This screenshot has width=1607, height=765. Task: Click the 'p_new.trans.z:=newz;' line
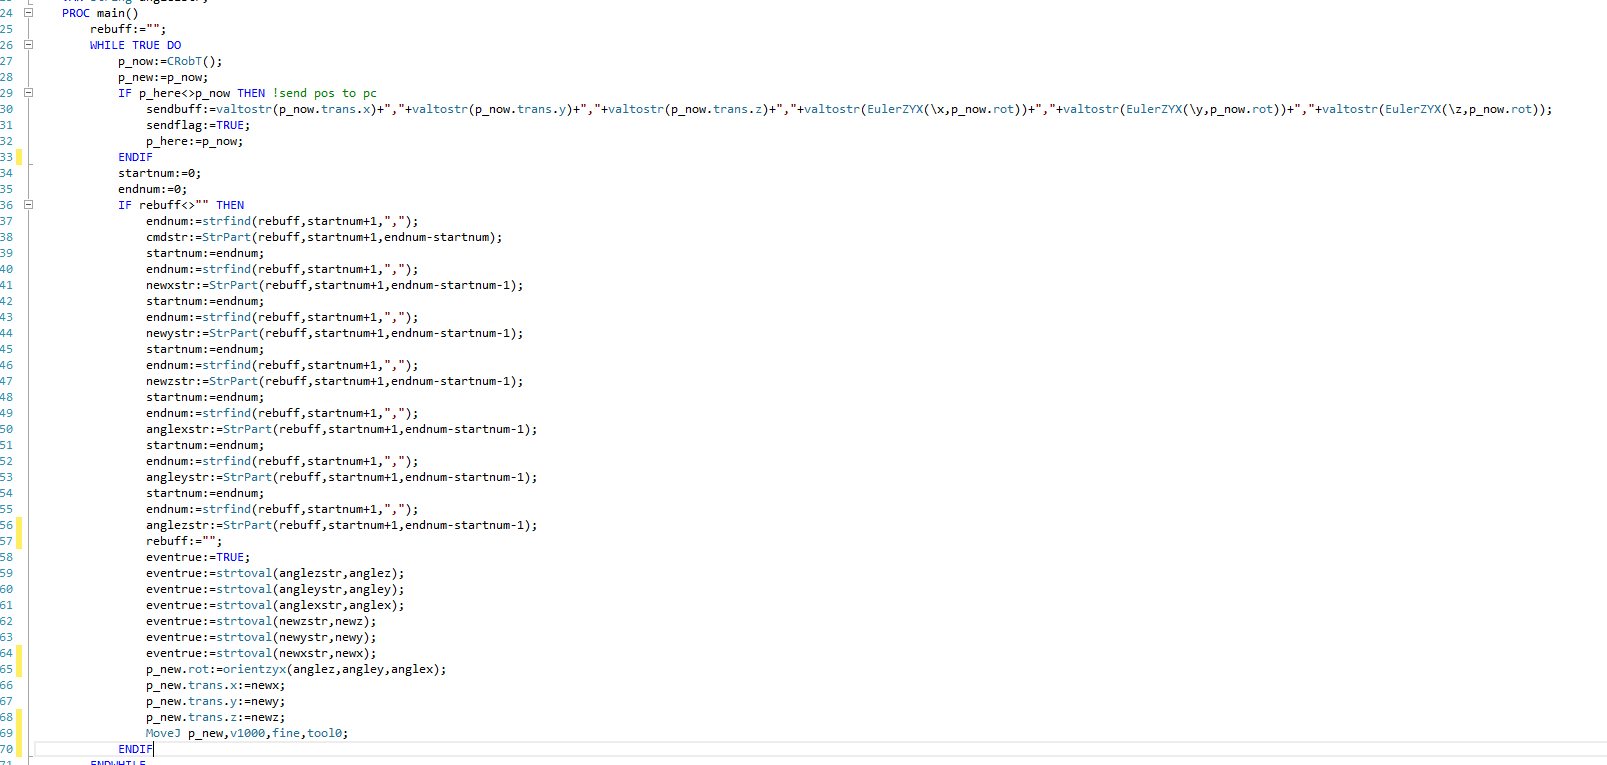click(216, 717)
